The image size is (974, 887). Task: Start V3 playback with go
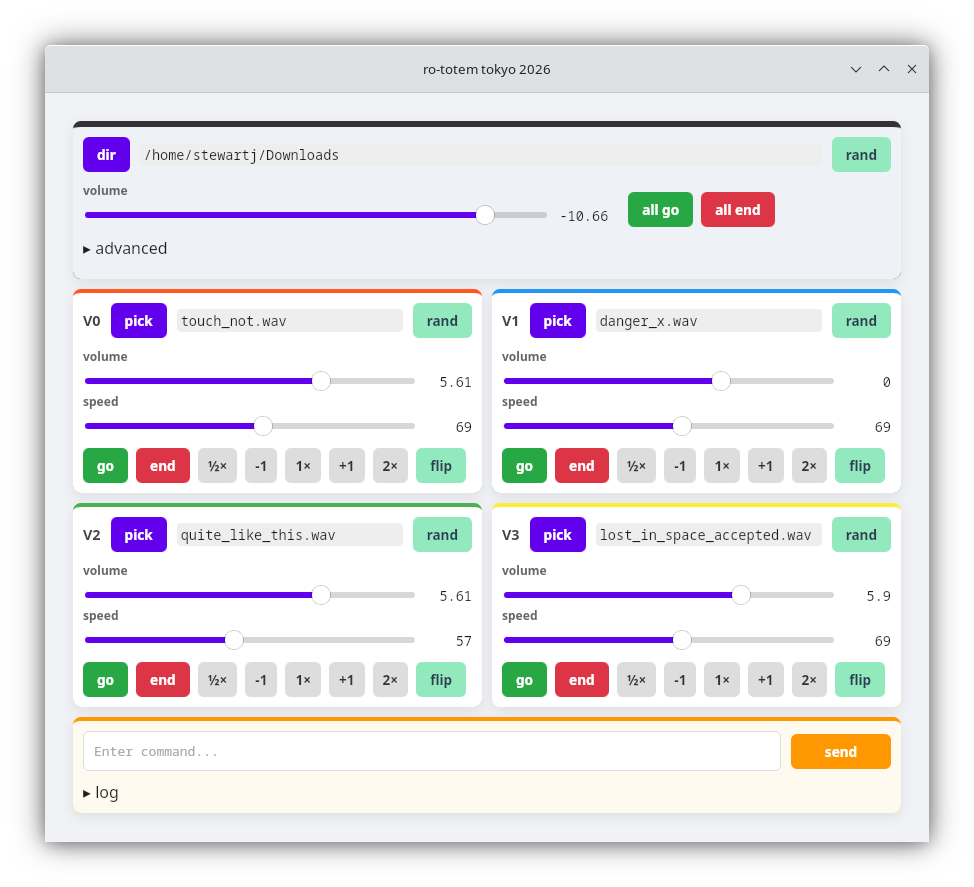tap(524, 680)
